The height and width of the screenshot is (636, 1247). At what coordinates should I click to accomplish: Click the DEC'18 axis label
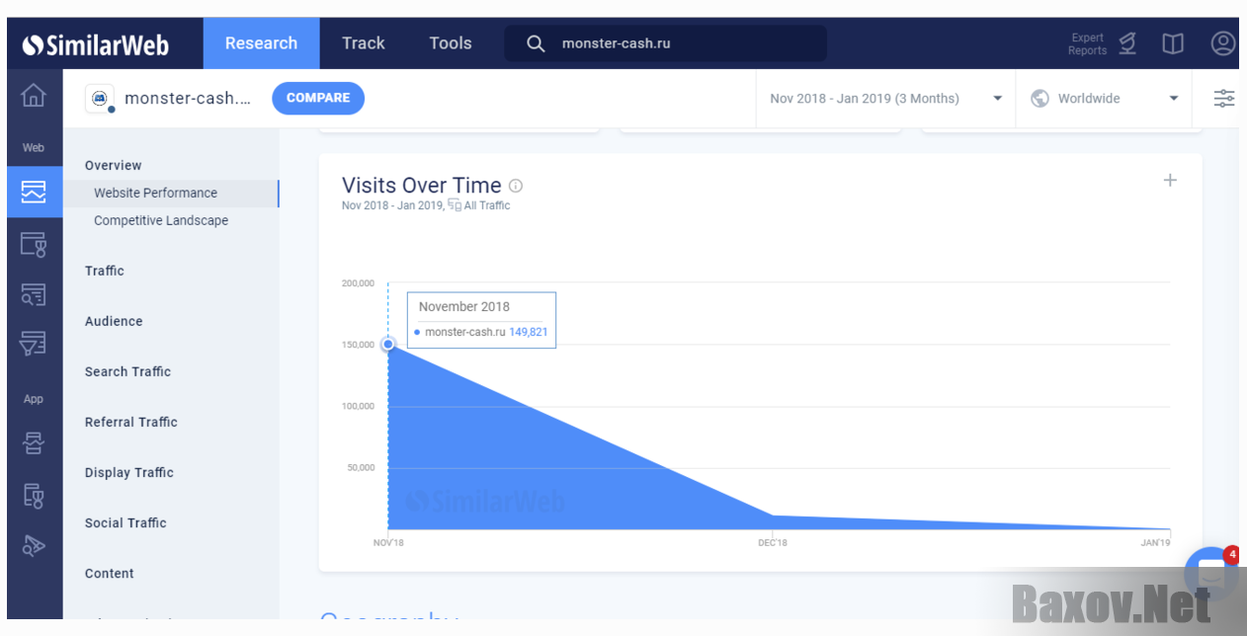[x=772, y=543]
